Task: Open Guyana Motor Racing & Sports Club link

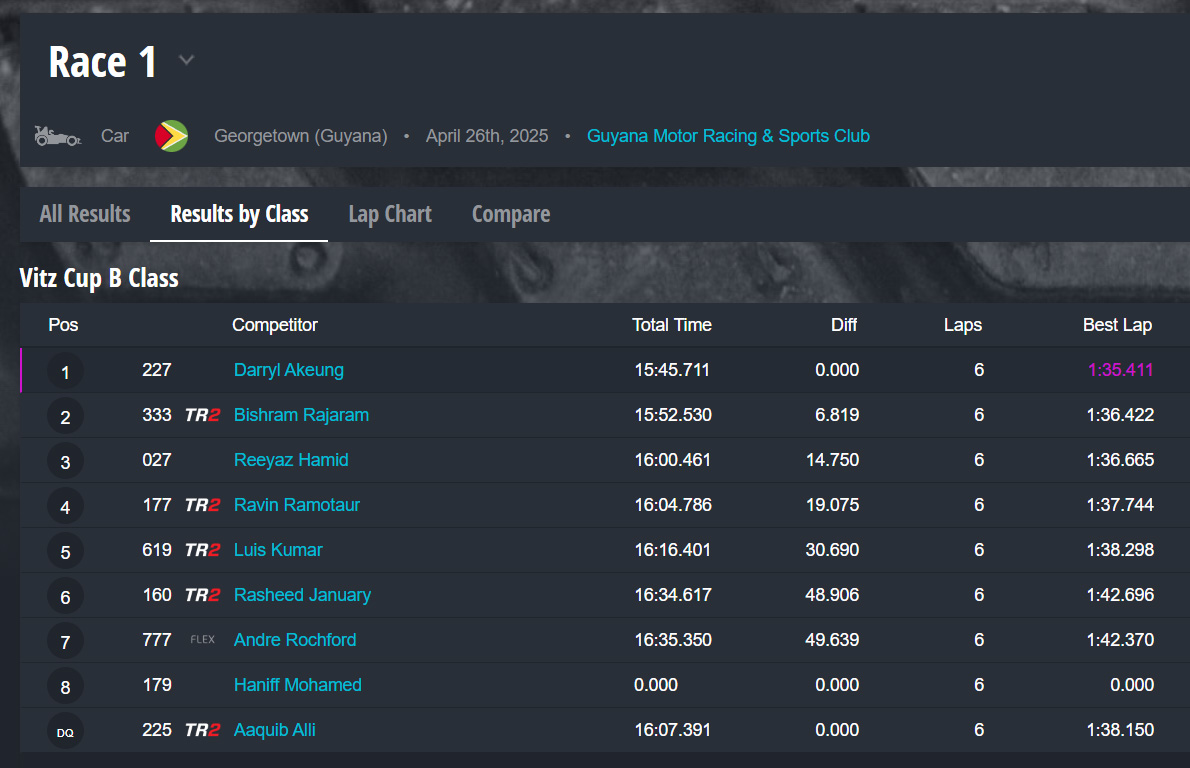Action: tap(728, 136)
